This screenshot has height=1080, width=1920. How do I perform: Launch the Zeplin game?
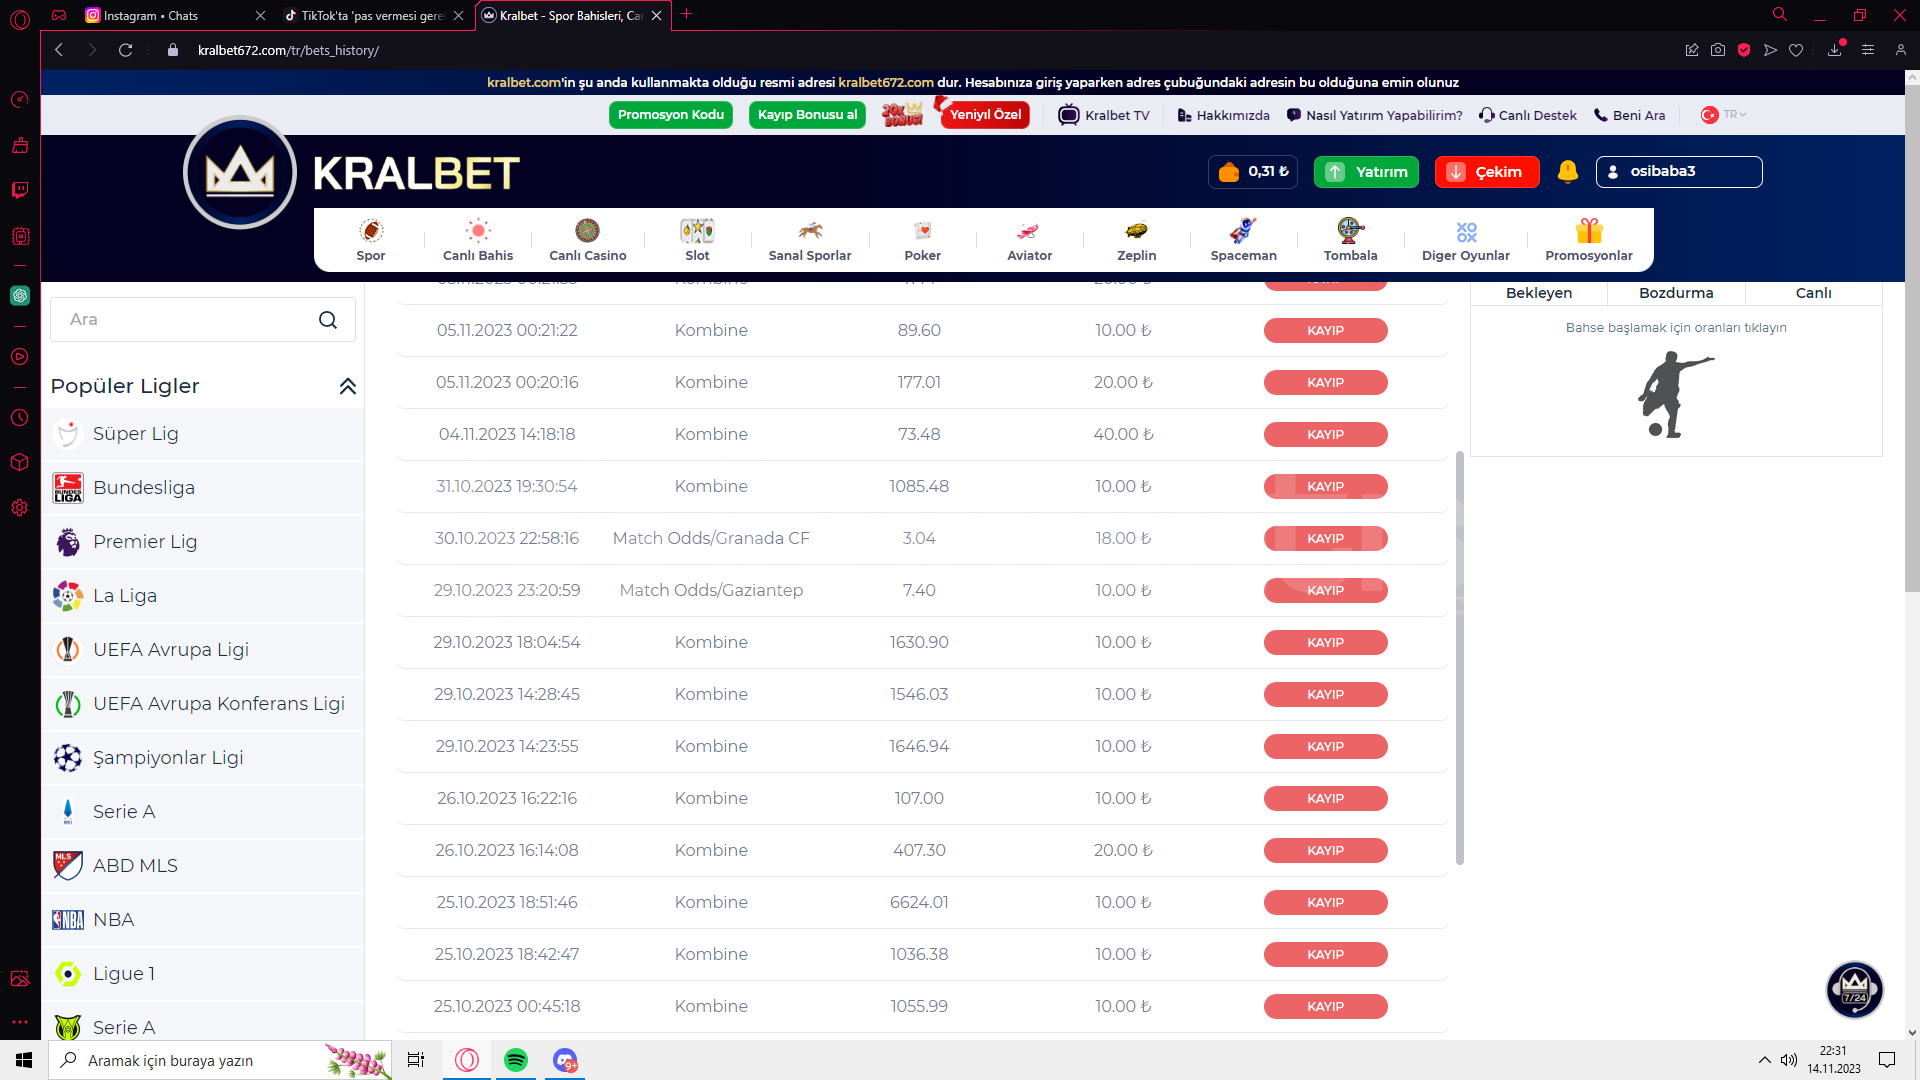1137,240
